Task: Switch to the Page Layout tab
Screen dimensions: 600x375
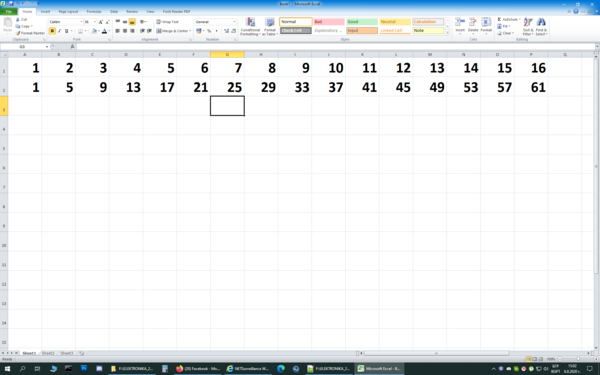Action: pyautogui.click(x=68, y=11)
